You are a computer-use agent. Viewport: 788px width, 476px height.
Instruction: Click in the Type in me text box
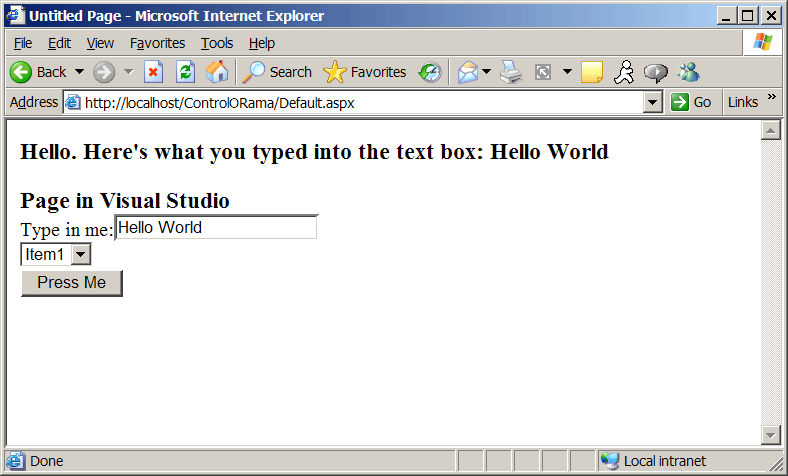pyautogui.click(x=216, y=228)
